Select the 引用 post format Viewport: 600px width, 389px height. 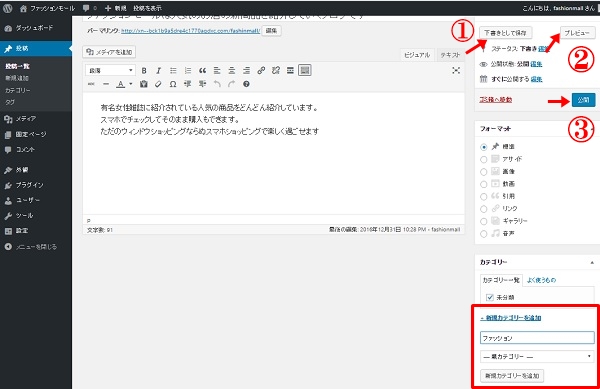click(x=484, y=197)
